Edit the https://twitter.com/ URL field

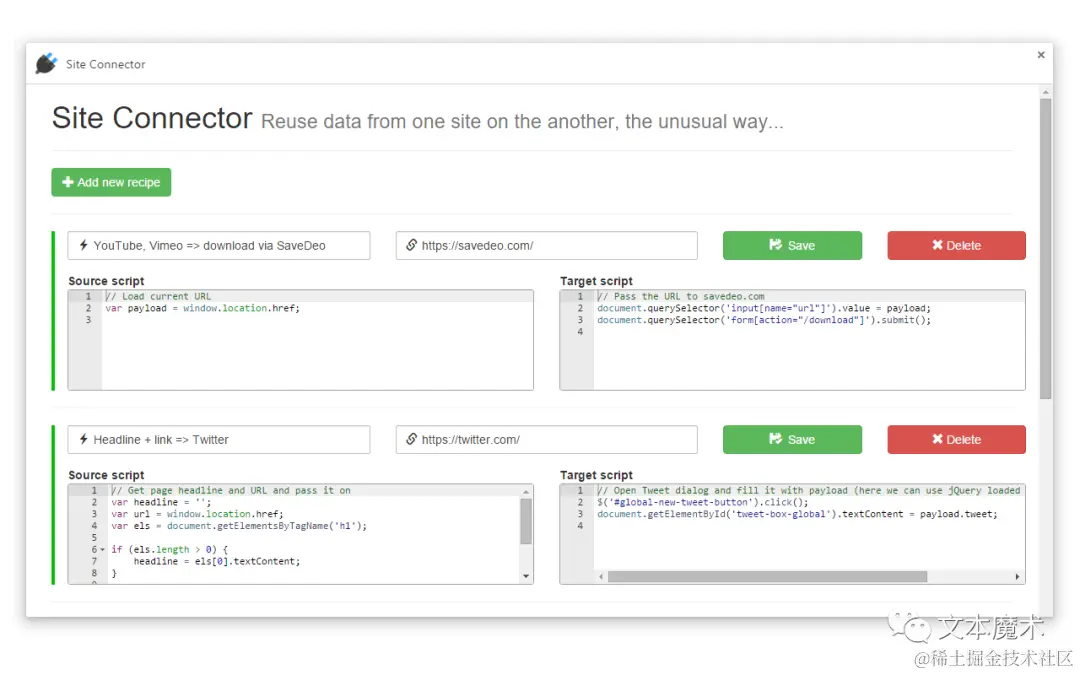tap(546, 439)
